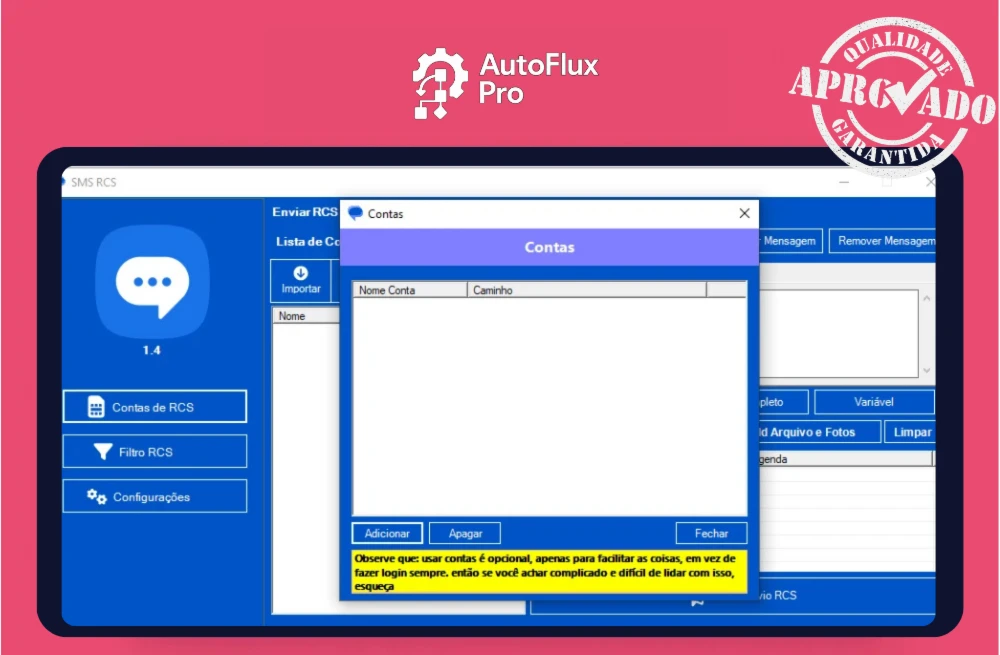Click the Limpar button

[x=910, y=432]
